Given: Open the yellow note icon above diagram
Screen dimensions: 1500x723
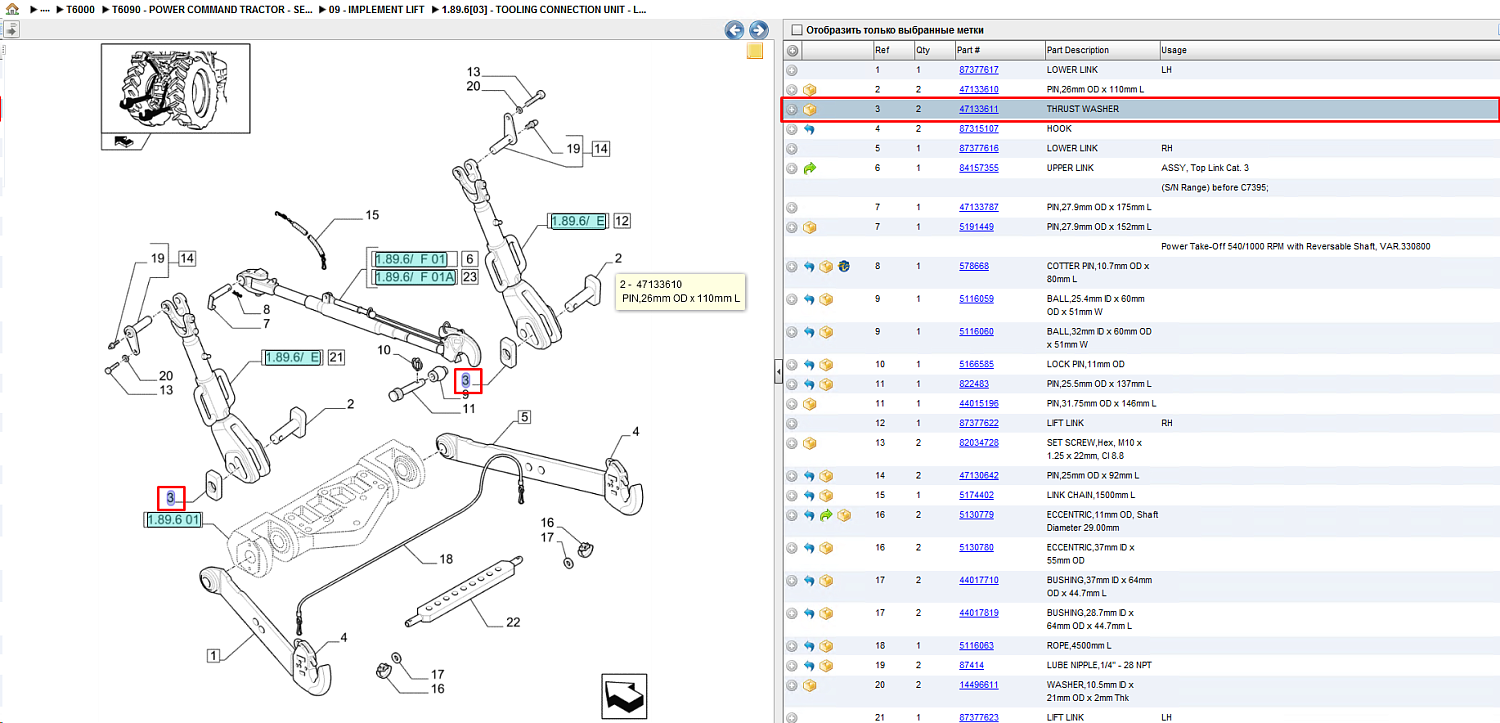Looking at the screenshot, I should click(x=755, y=52).
